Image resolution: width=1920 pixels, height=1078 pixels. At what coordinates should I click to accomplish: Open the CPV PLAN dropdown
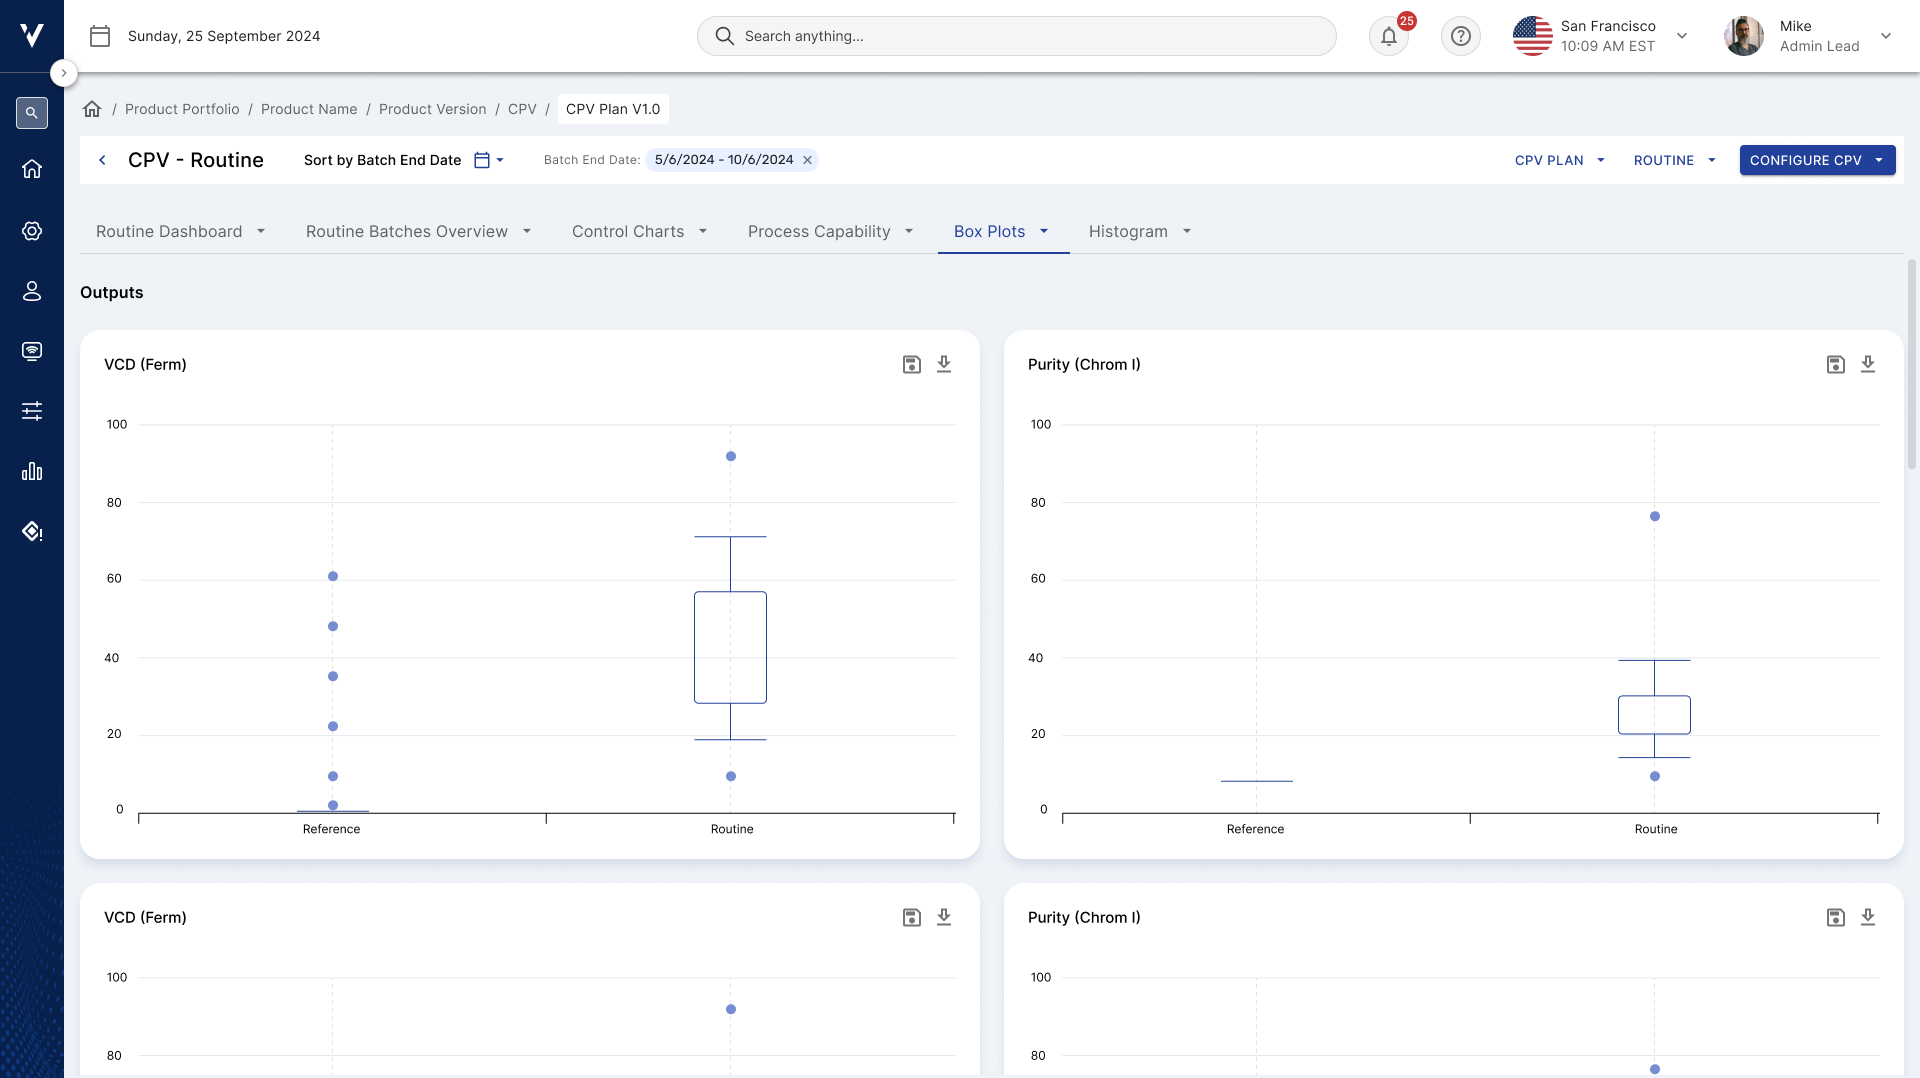[1560, 160]
